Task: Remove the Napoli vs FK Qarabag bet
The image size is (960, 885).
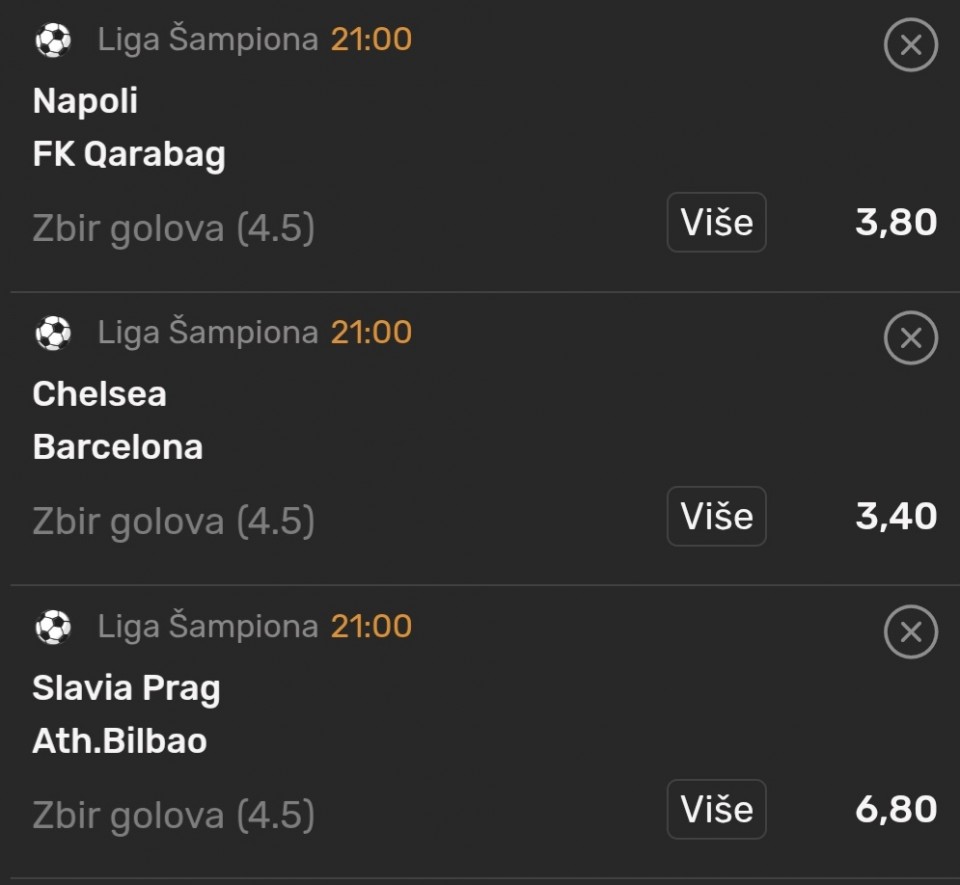Action: (910, 46)
